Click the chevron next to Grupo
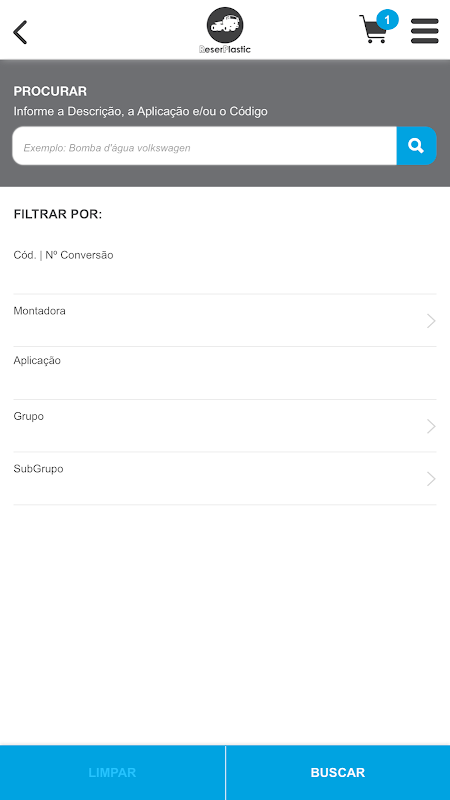The image size is (450, 800). 431,426
